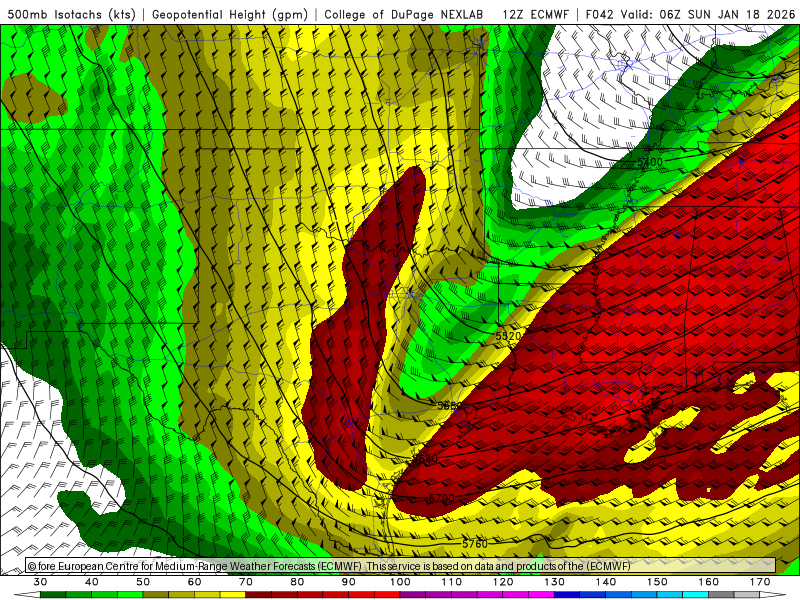Click the 130 value on the color scale
Image resolution: width=800 pixels, height=600 pixels.
click(555, 582)
